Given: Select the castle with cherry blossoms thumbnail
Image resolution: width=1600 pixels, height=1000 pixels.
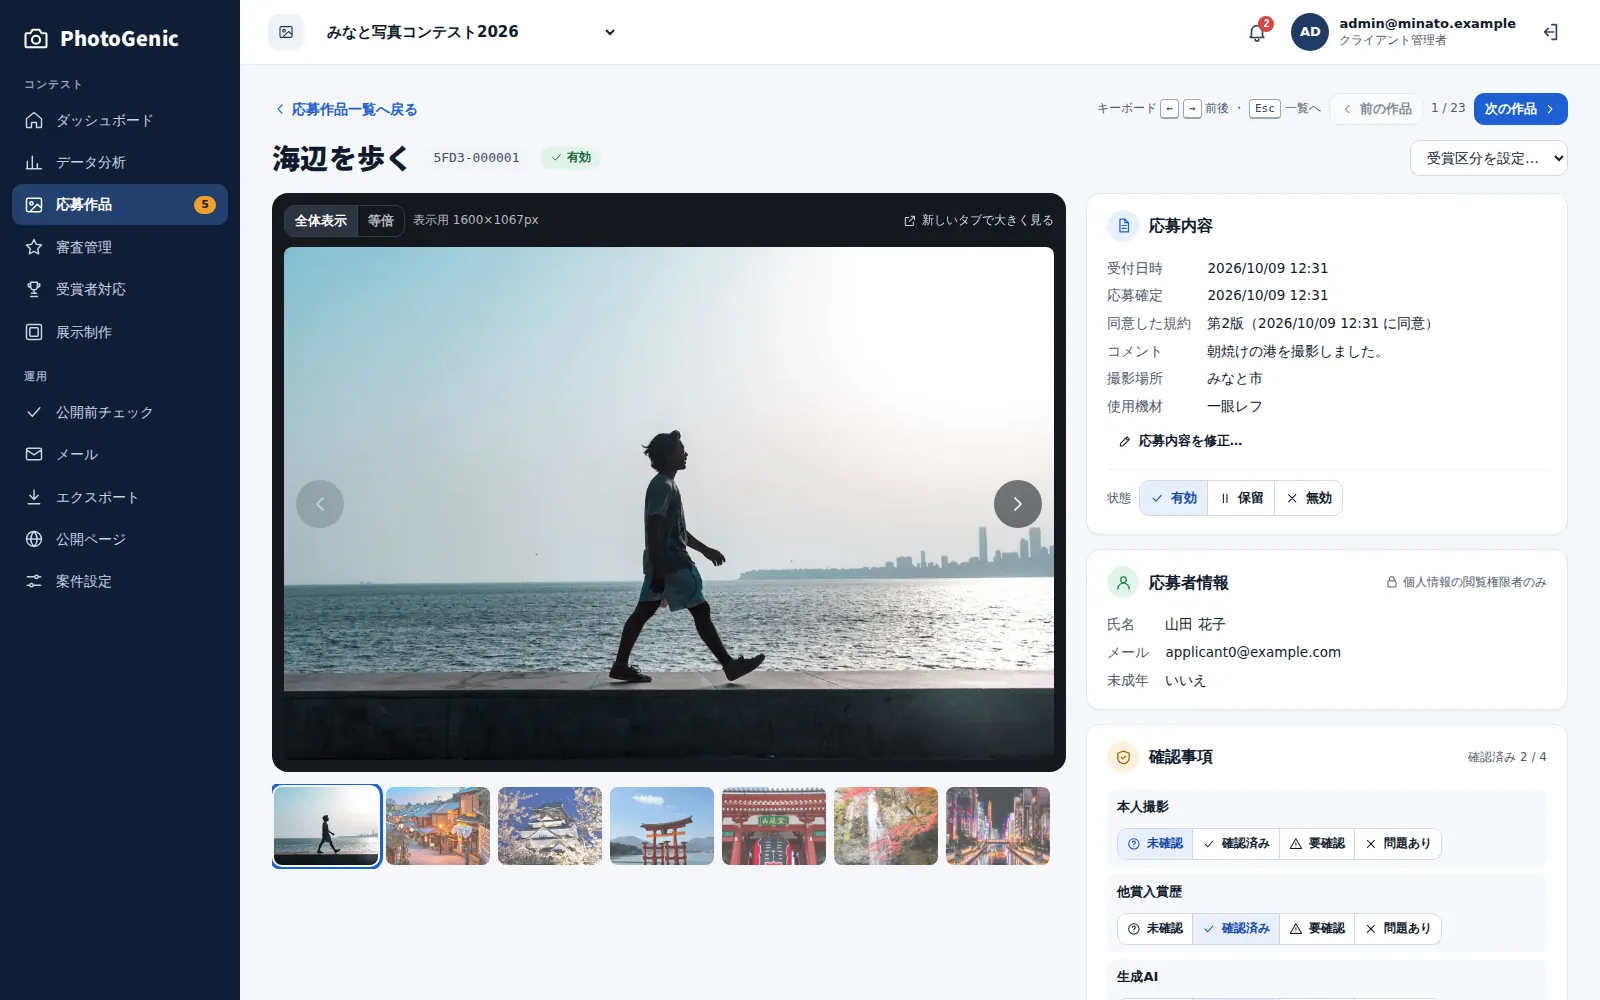Looking at the screenshot, I should [x=550, y=826].
